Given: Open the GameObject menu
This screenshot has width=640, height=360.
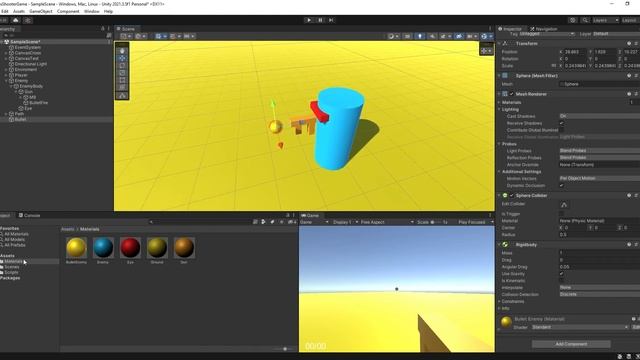Looking at the screenshot, I should [x=41, y=11].
